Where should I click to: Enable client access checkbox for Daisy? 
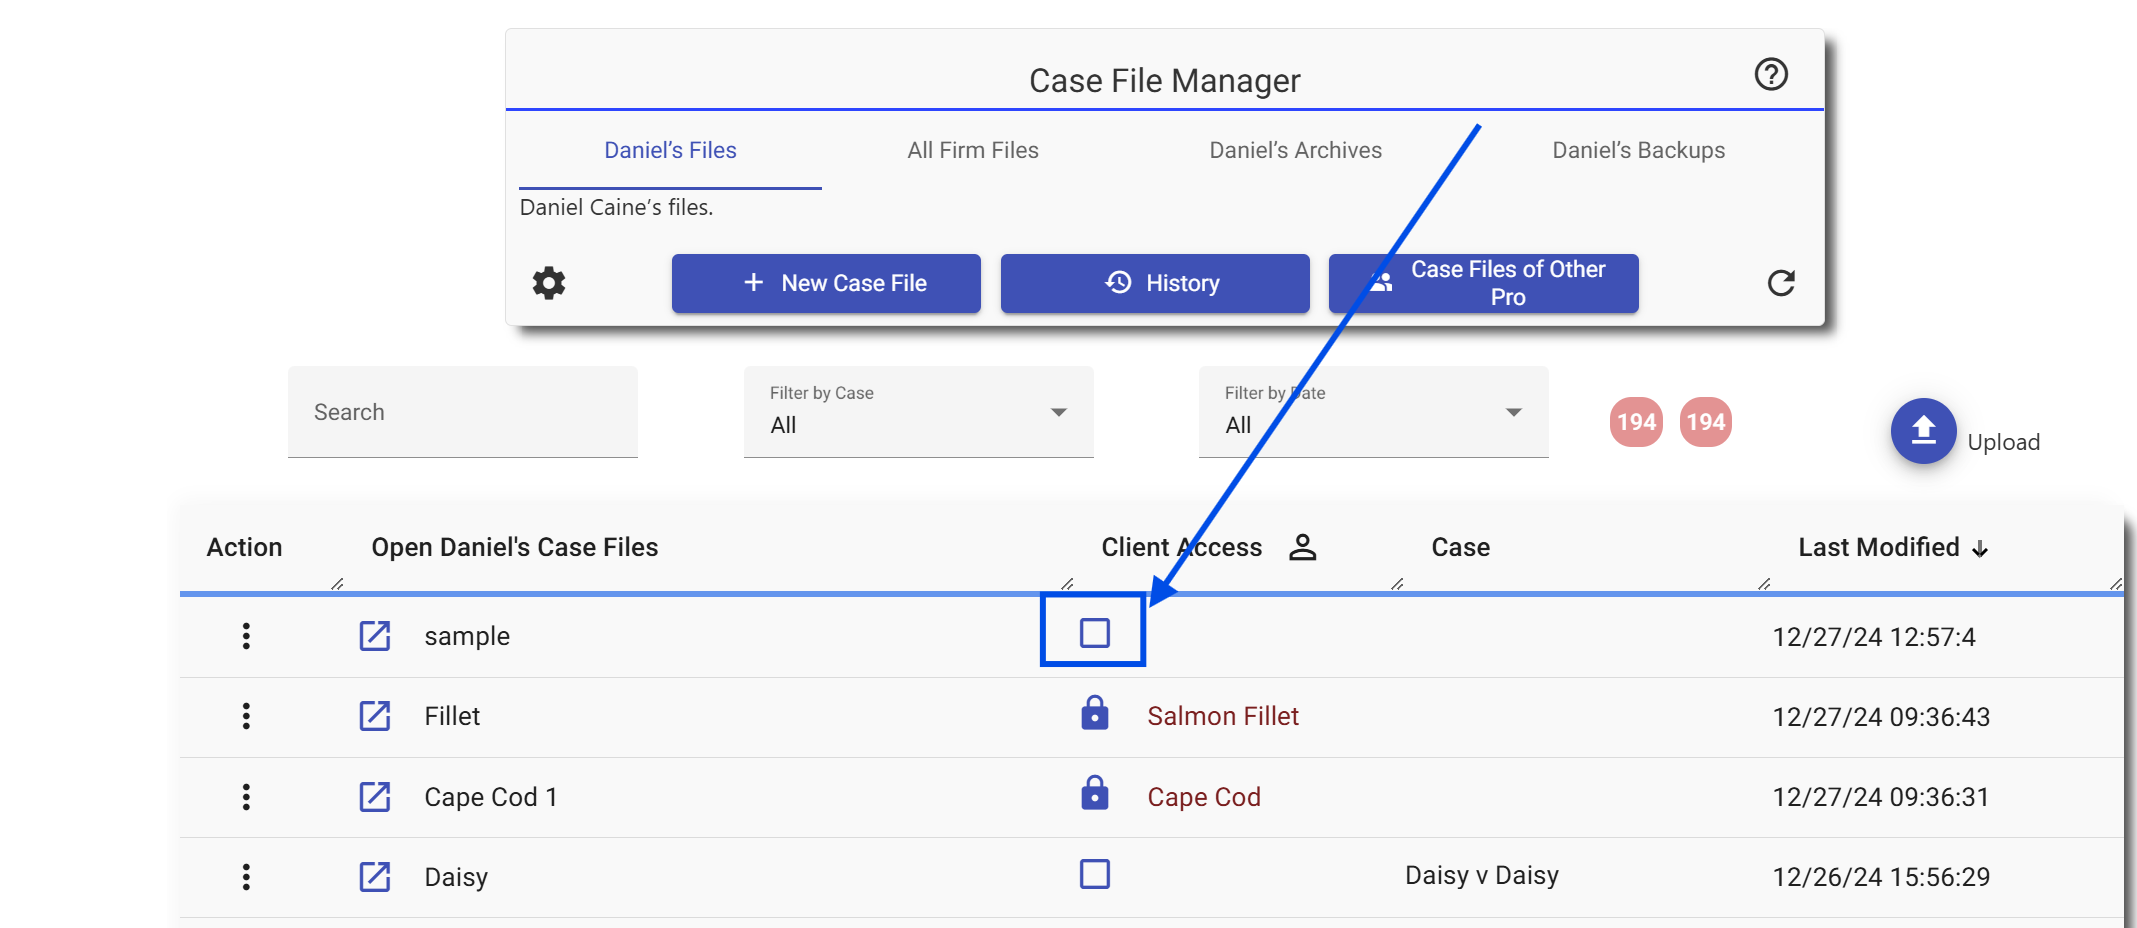[1094, 874]
